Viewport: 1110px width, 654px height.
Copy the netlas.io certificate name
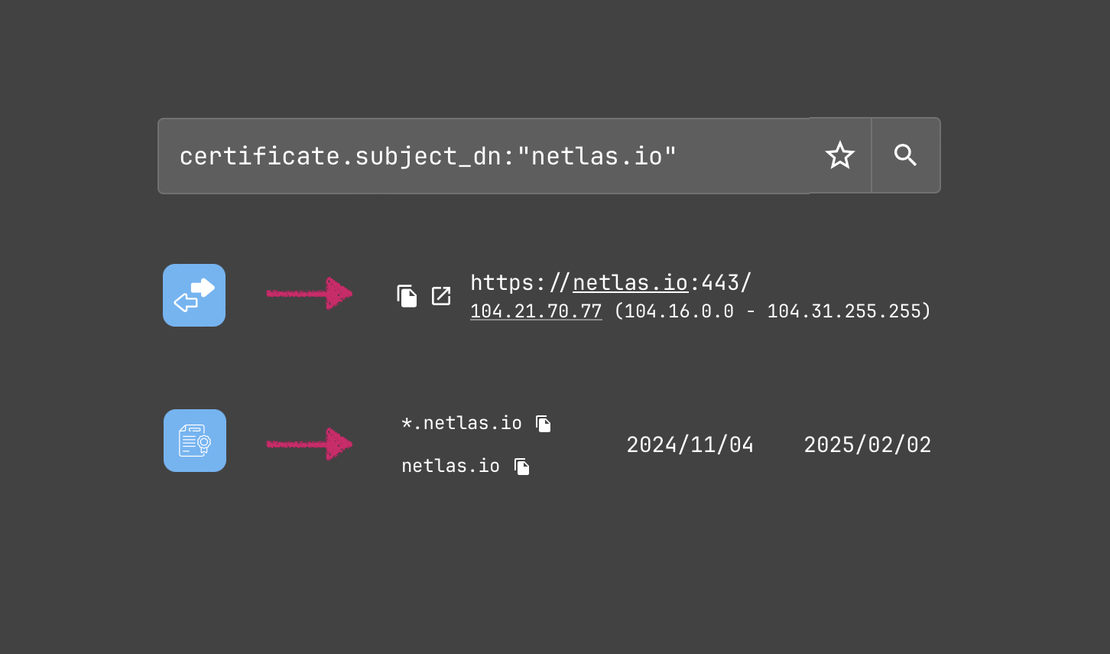click(521, 466)
